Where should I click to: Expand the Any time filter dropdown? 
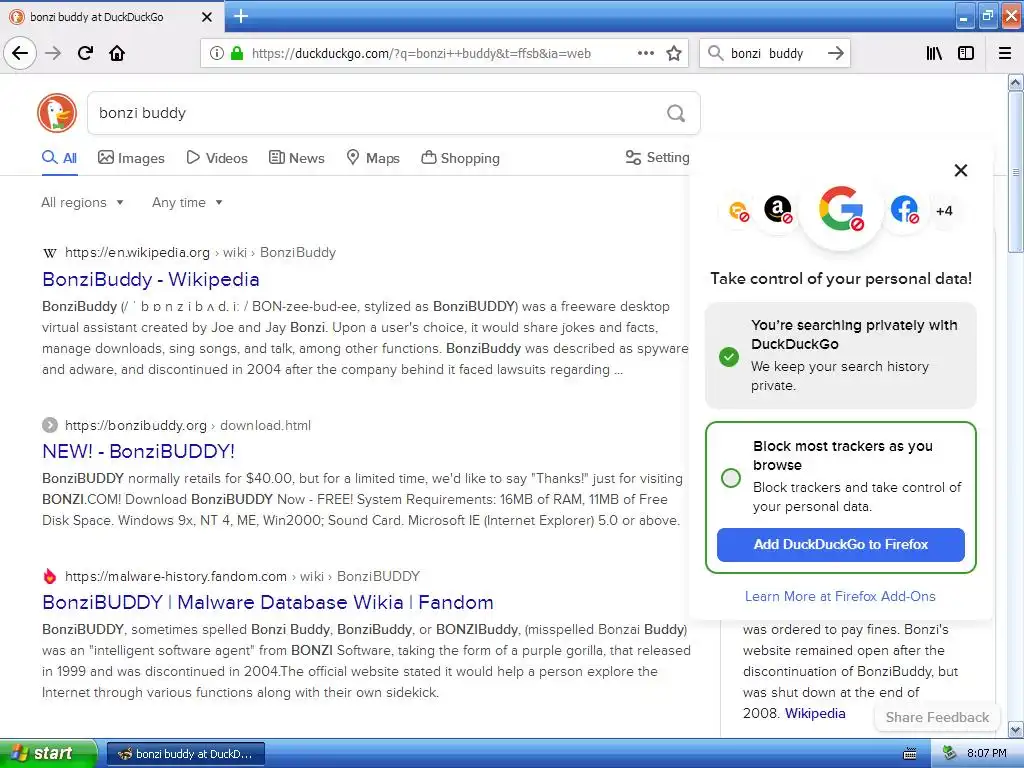click(x=187, y=202)
